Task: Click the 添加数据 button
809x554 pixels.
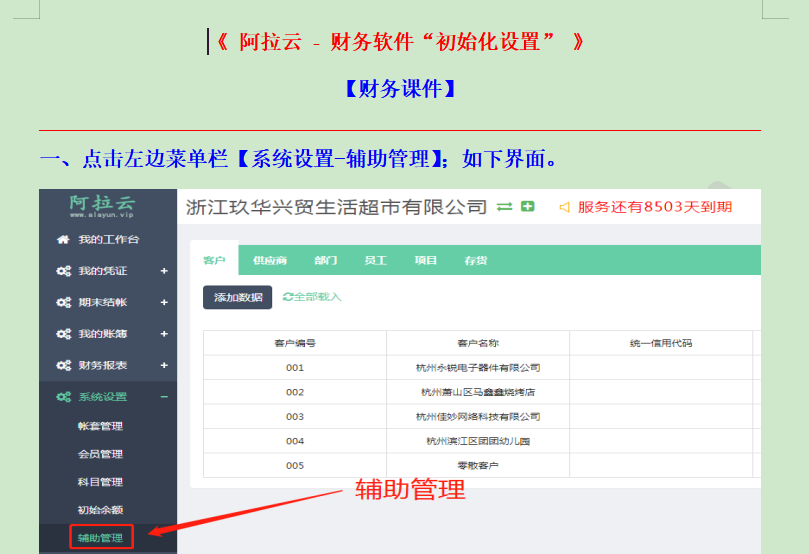Action: click(237, 298)
